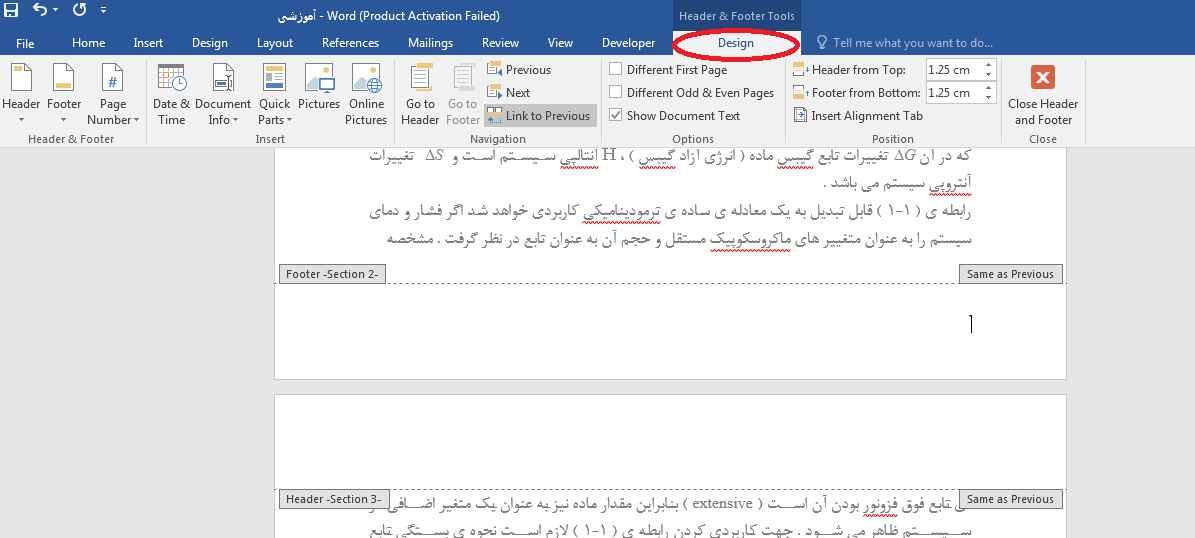1195x538 pixels.
Task: Jump to Previous header or footer
Action: click(x=519, y=70)
